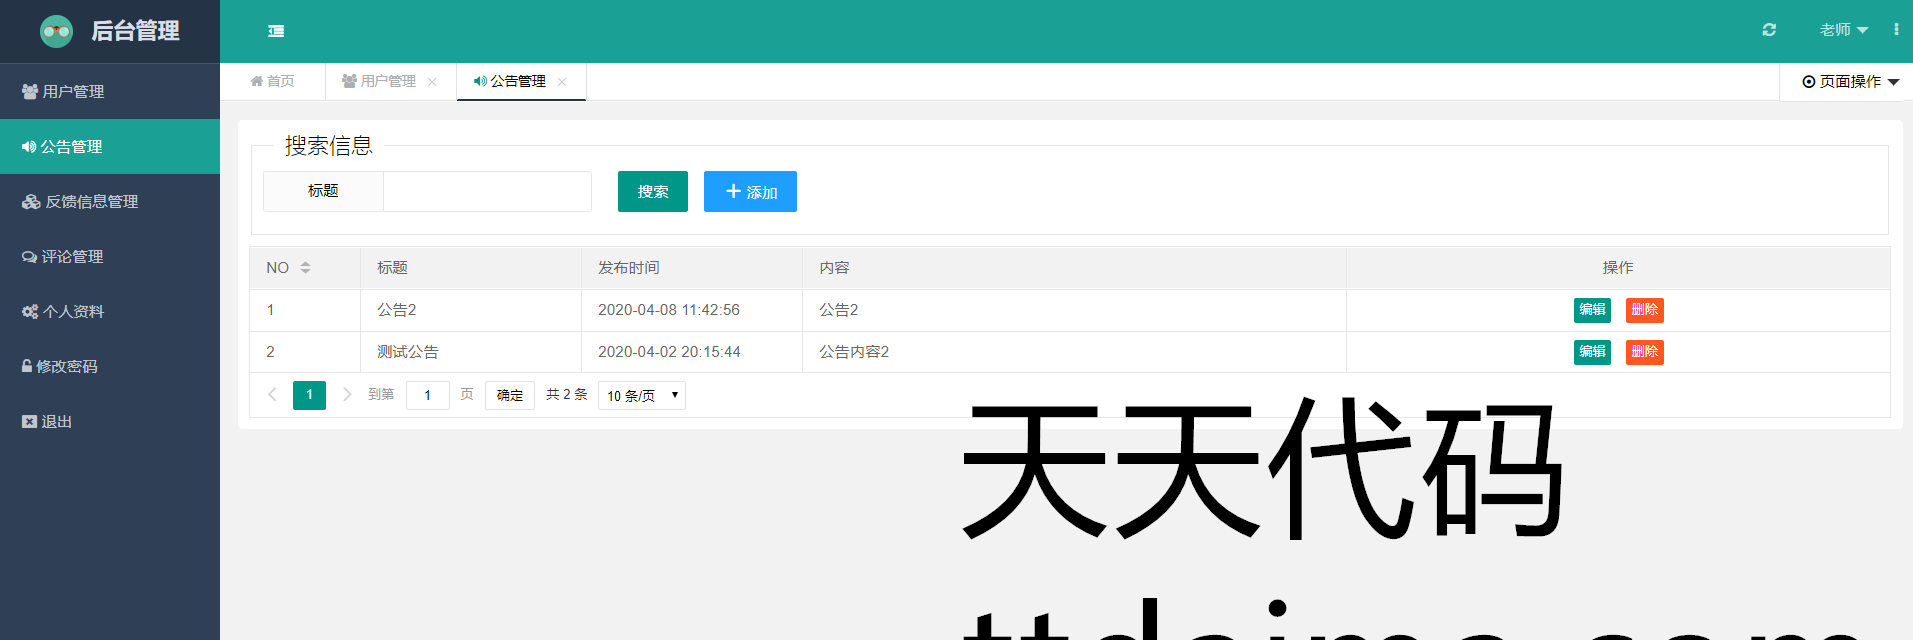Viewport: 1913px width, 640px height.
Task: Go to the next page arrow
Action: tap(347, 395)
